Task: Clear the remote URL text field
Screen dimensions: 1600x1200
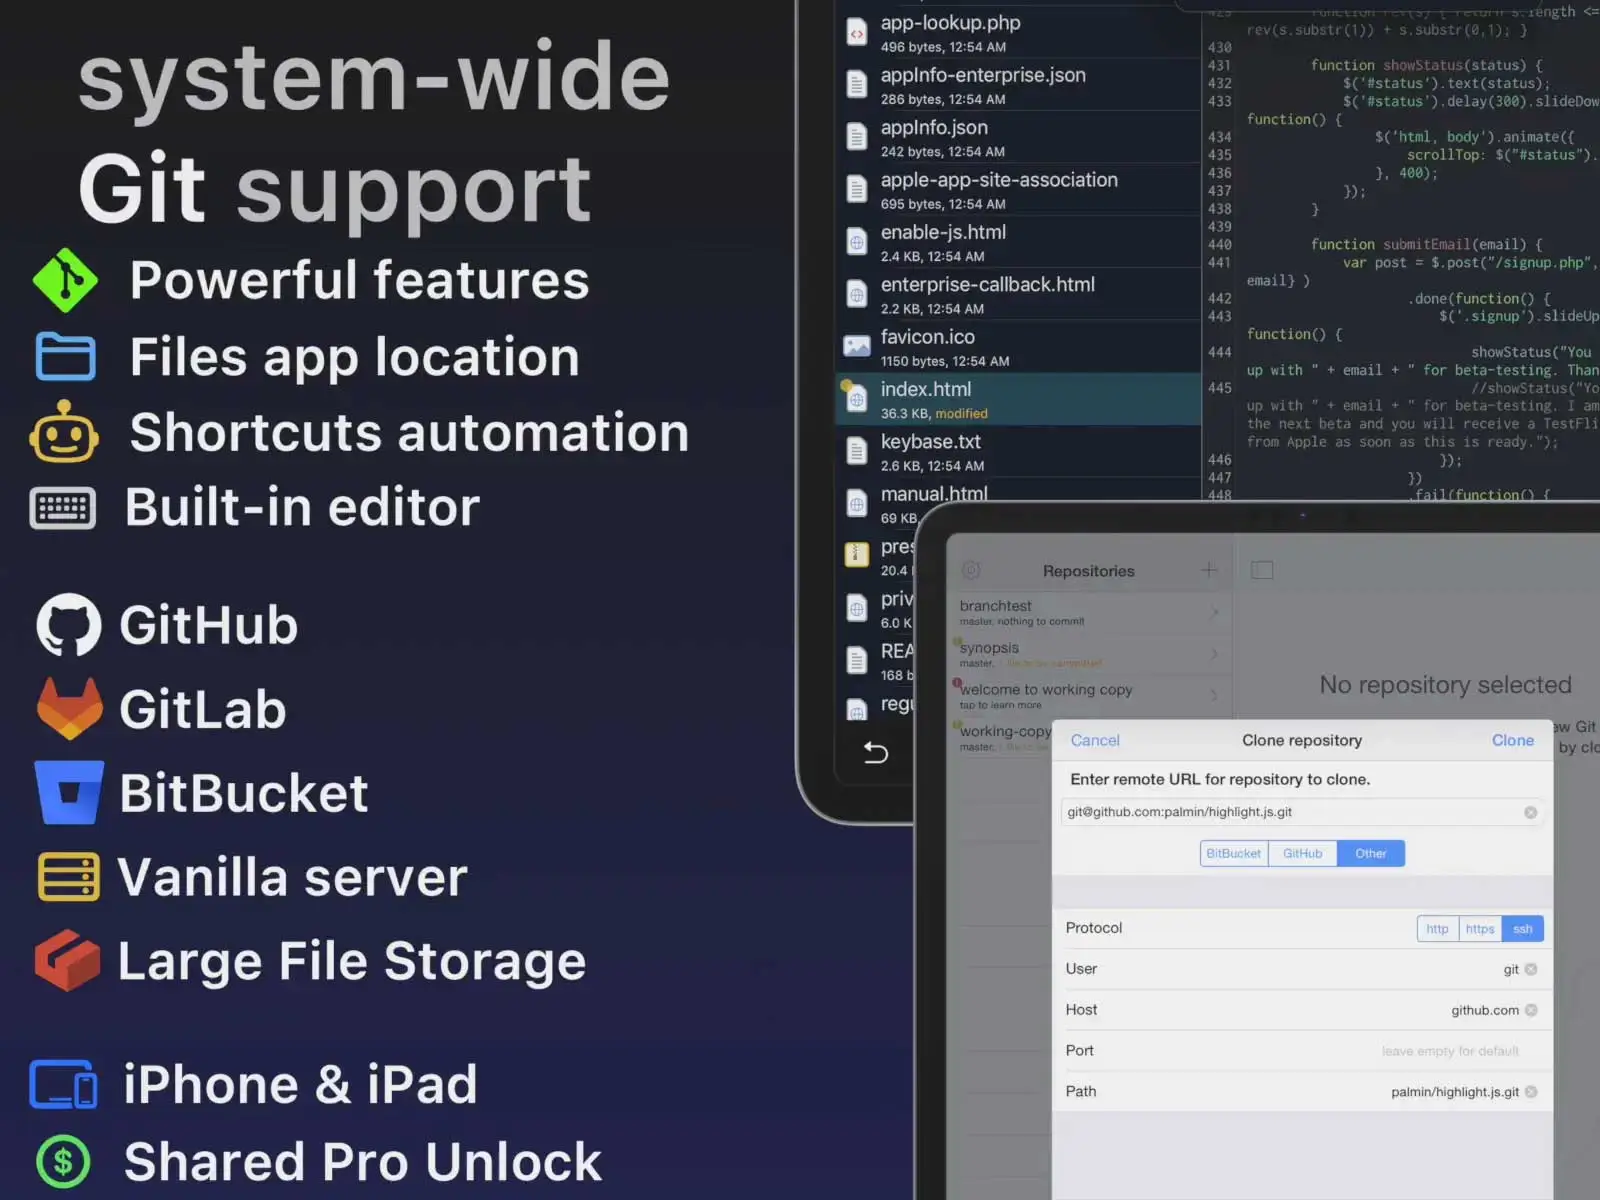Action: coord(1530,813)
